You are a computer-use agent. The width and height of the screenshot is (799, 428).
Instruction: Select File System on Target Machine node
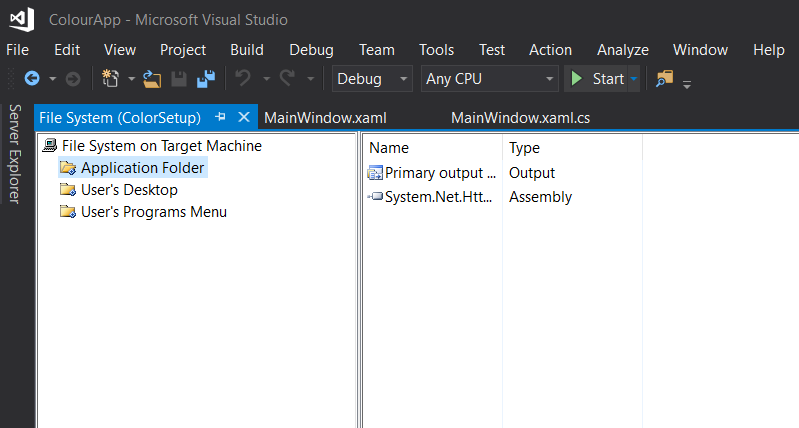pyautogui.click(x=162, y=146)
